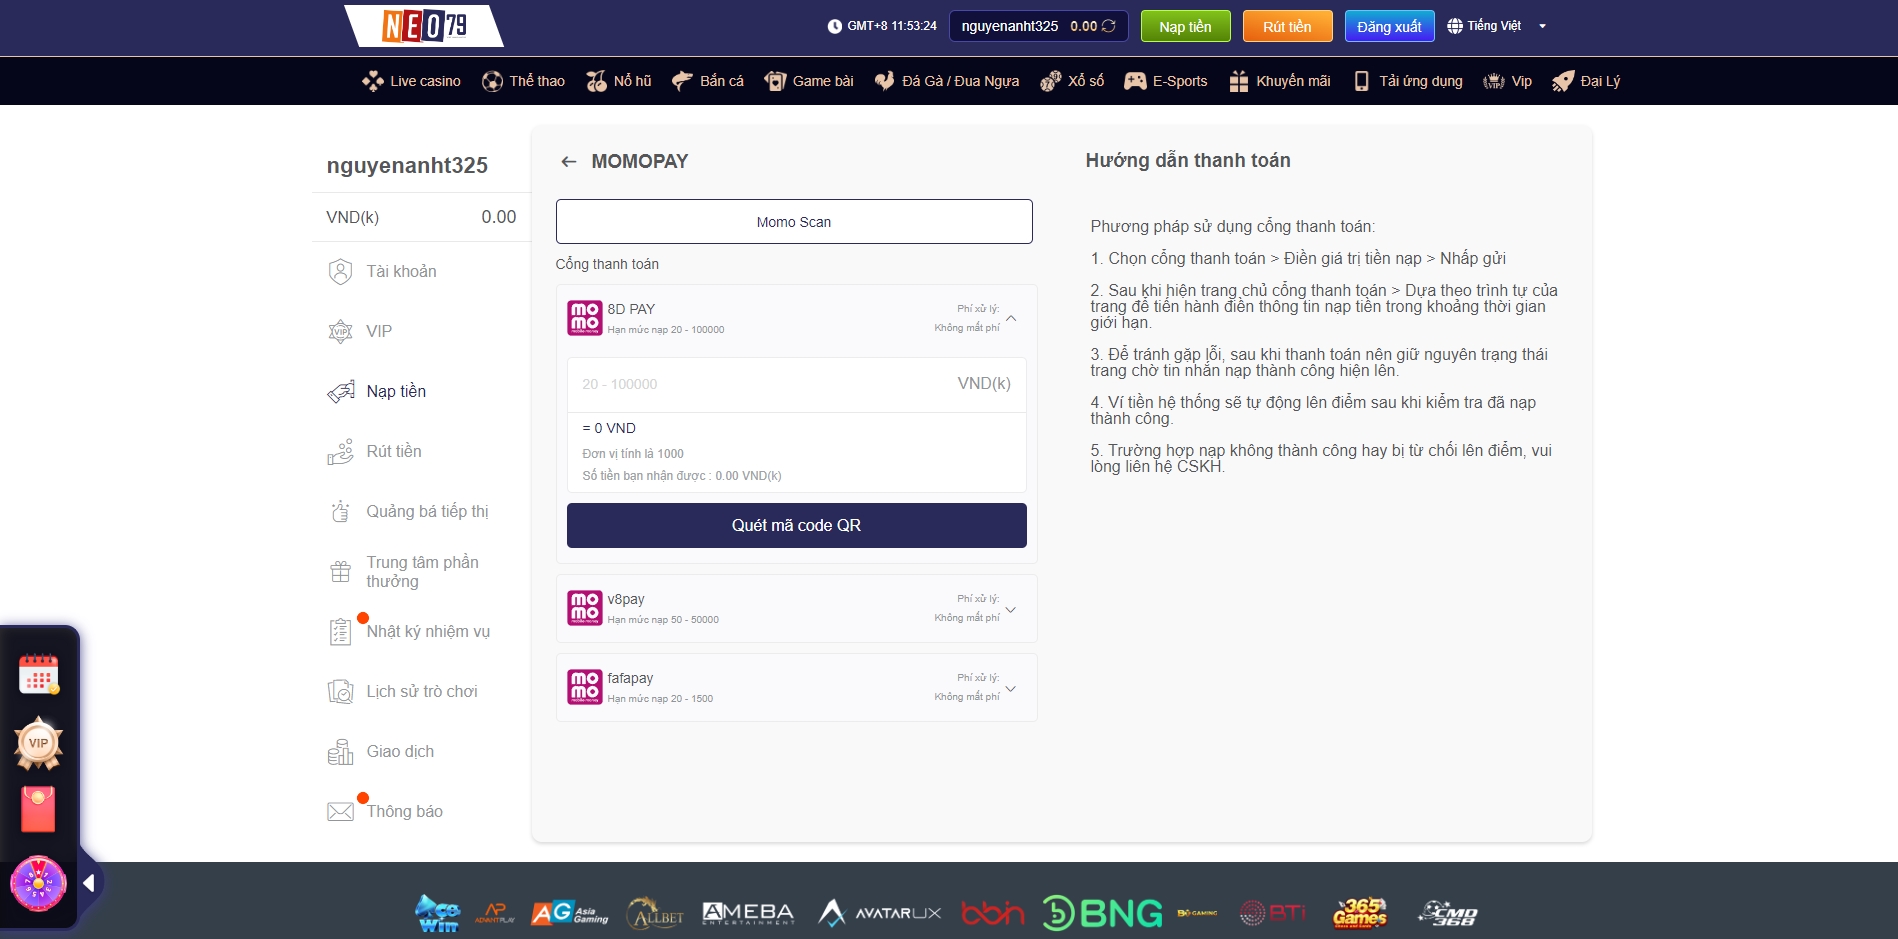The image size is (1898, 939).
Task: Click the BNG provider logo
Action: coord(1102,913)
